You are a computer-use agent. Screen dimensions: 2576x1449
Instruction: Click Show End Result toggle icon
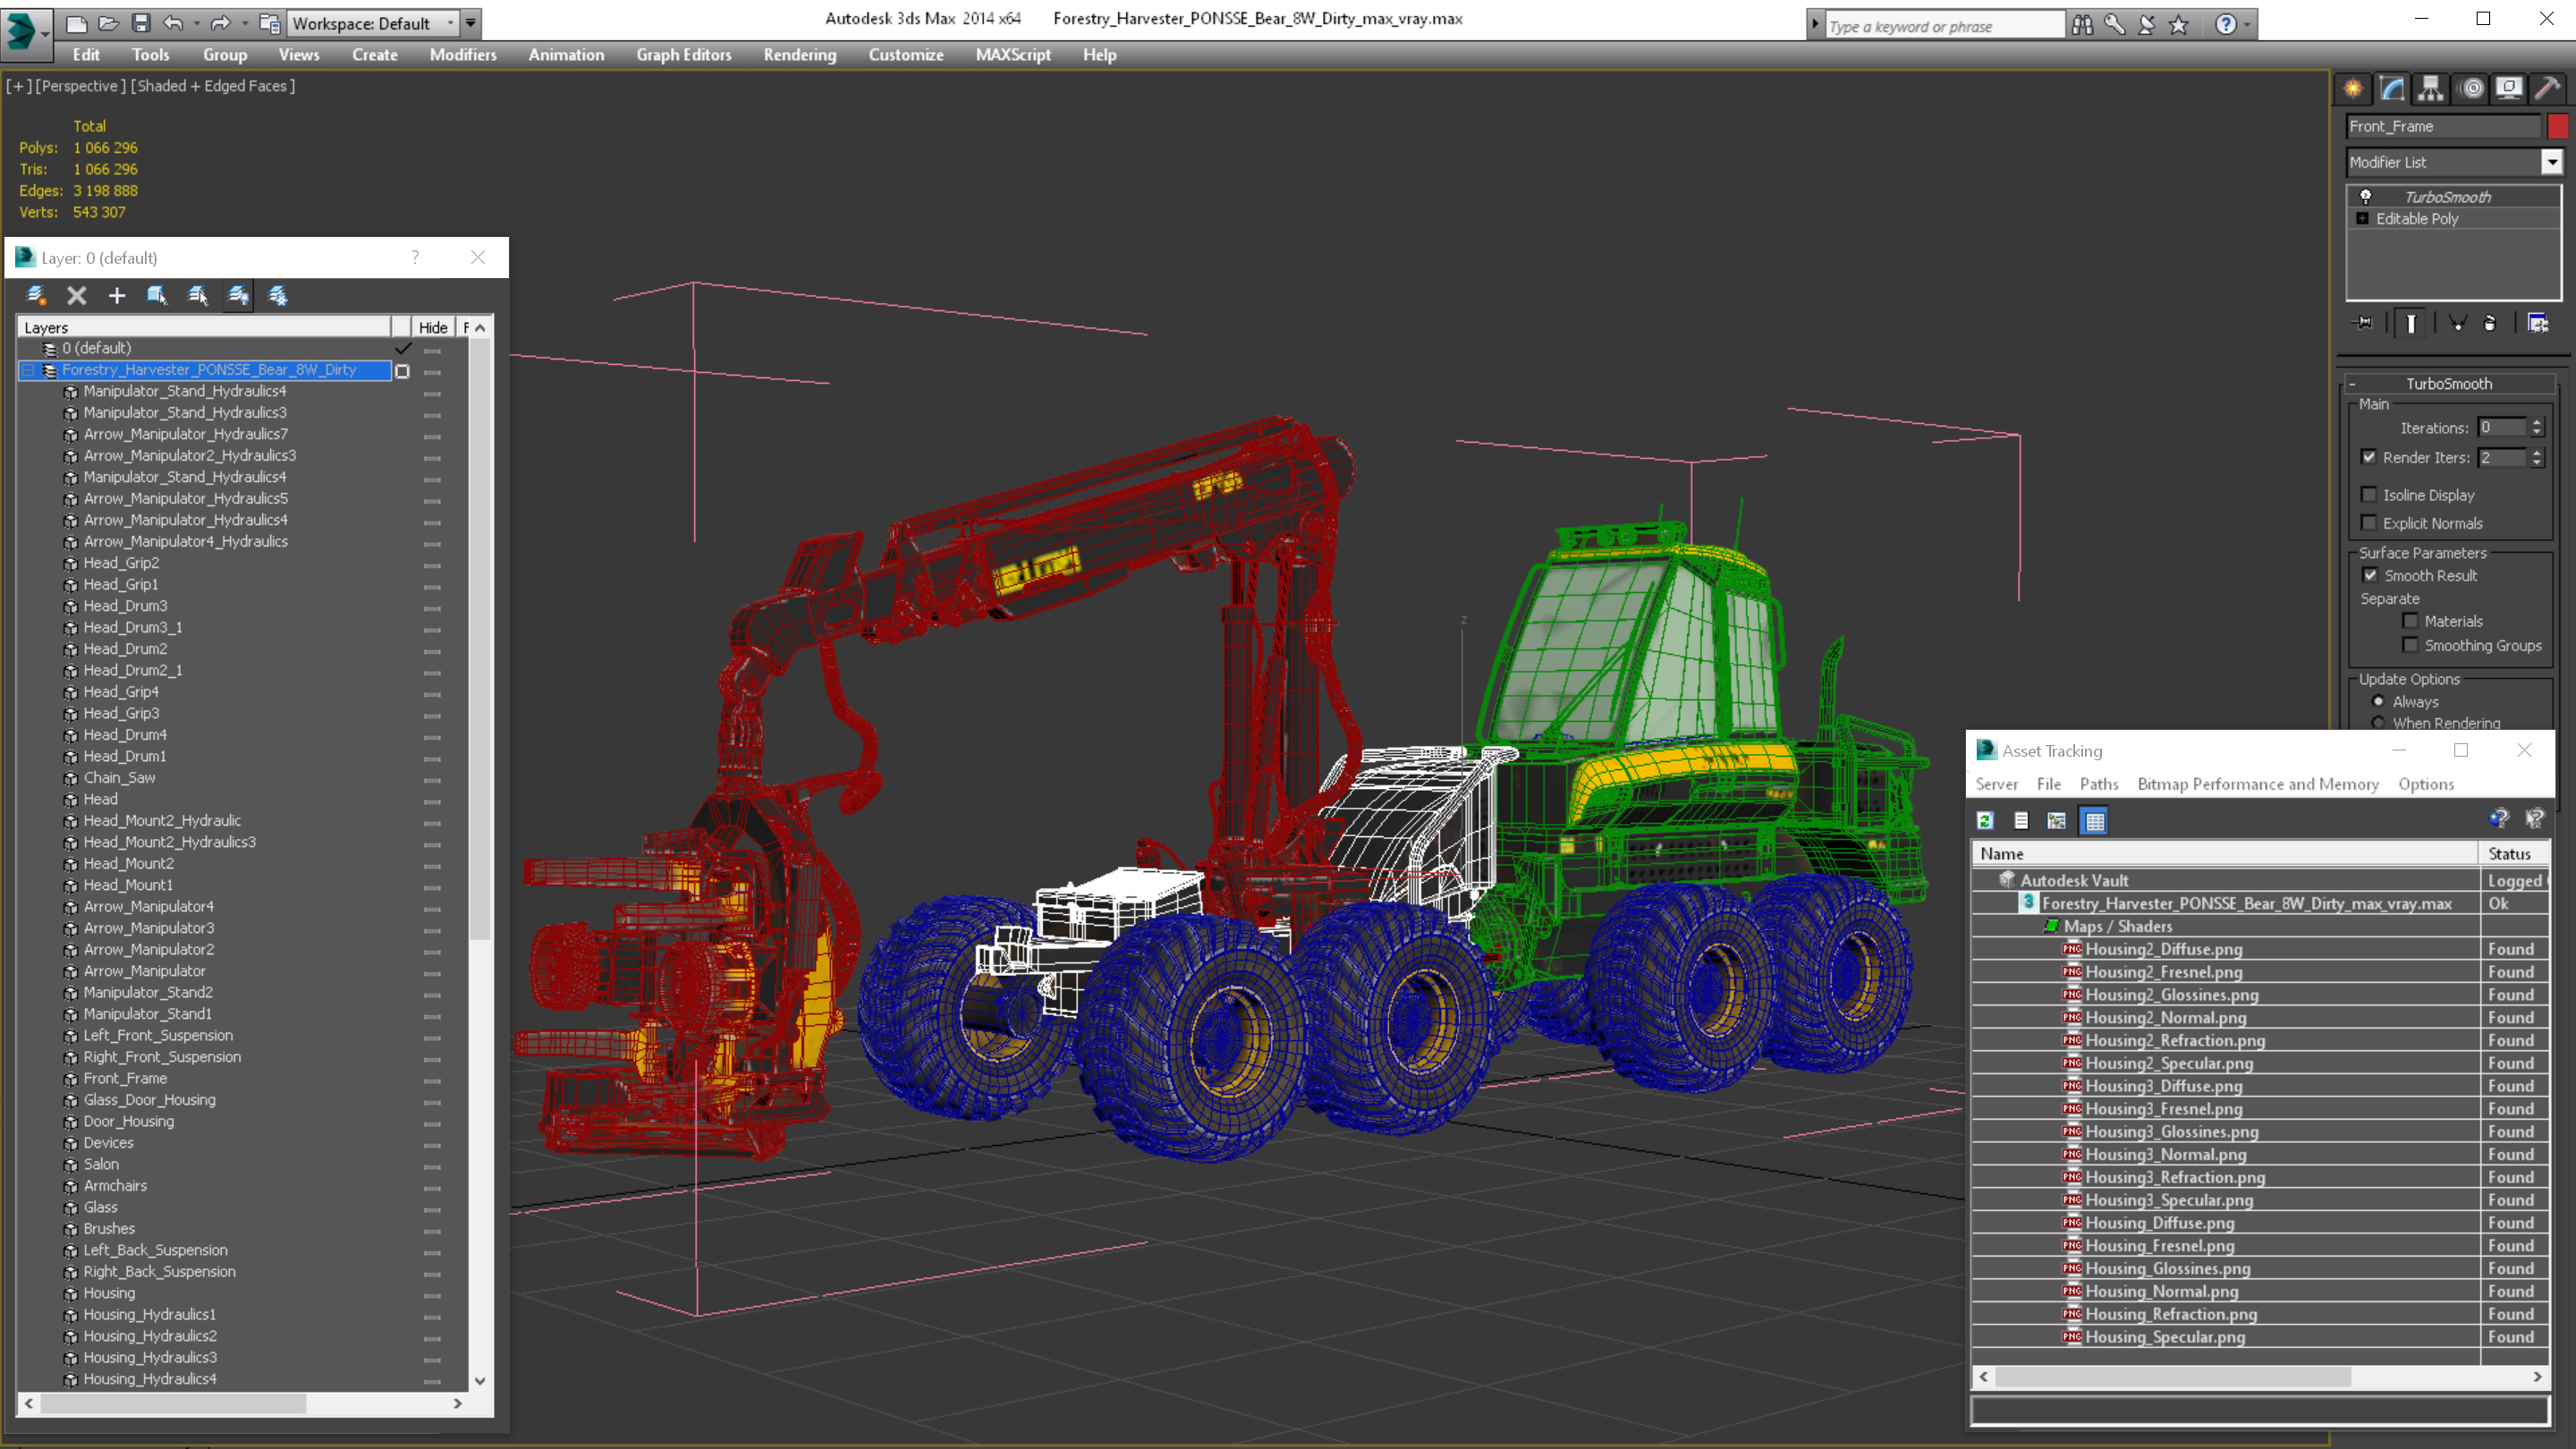(x=2411, y=323)
